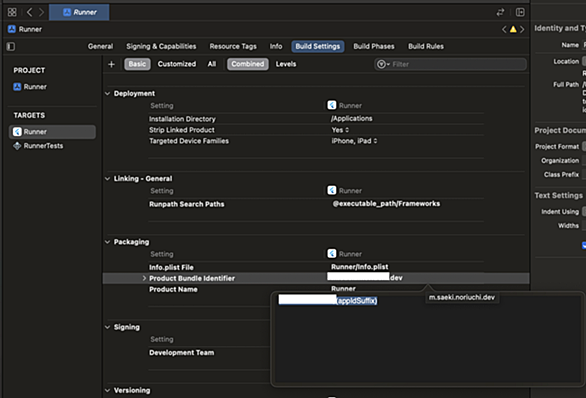Click the Runner/Info.plist value

[360, 267]
